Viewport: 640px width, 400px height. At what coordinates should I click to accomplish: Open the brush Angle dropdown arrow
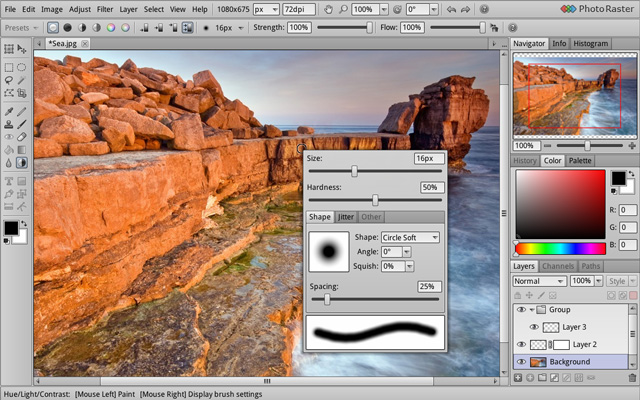click(407, 252)
